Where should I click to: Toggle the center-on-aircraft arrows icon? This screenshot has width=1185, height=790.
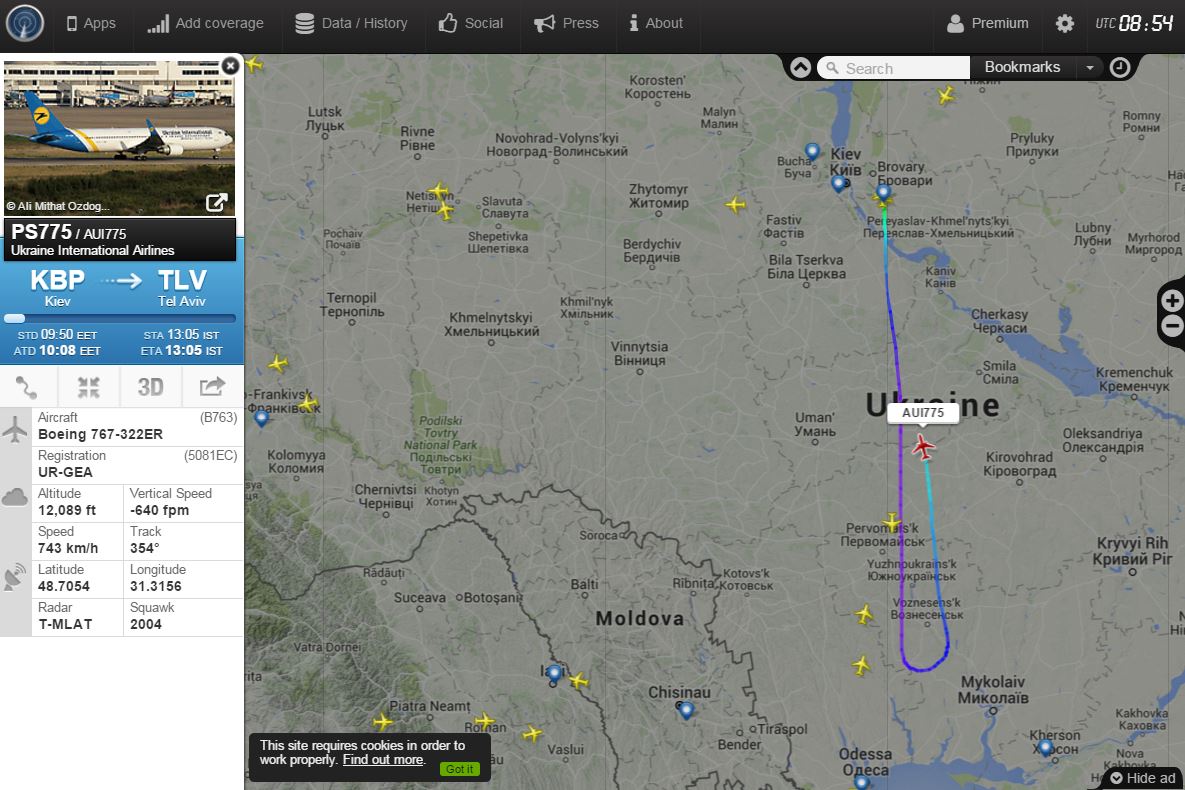click(x=88, y=387)
